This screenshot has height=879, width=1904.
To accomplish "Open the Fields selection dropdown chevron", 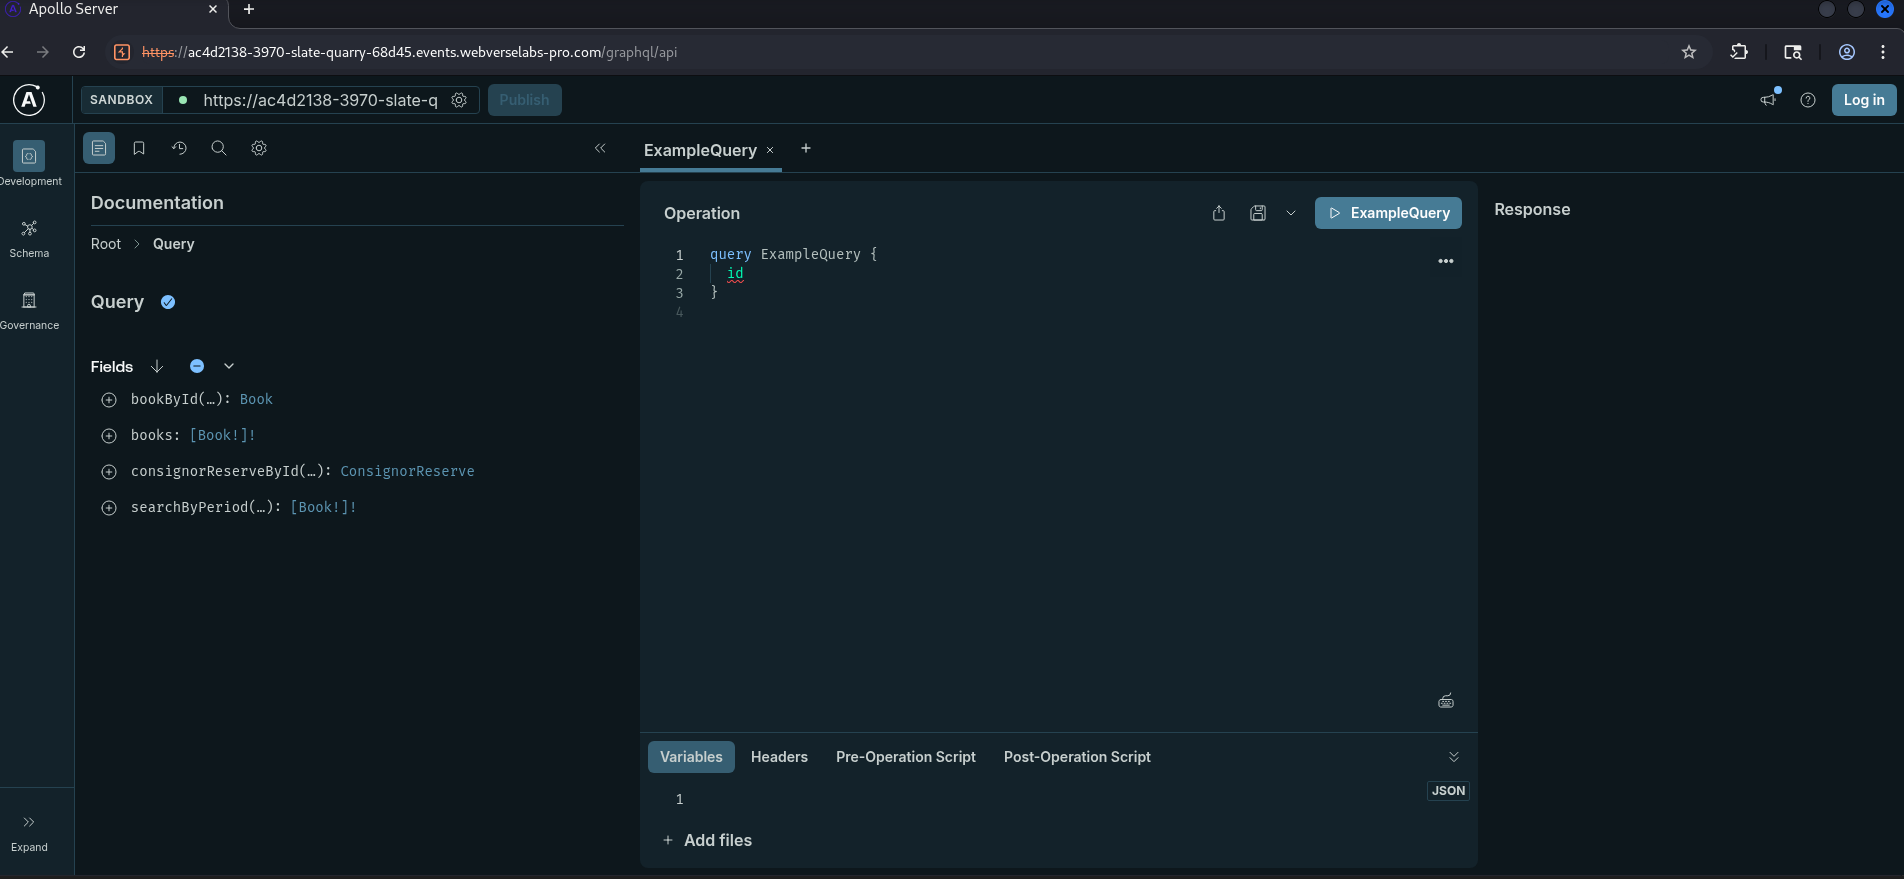I will click(x=229, y=366).
